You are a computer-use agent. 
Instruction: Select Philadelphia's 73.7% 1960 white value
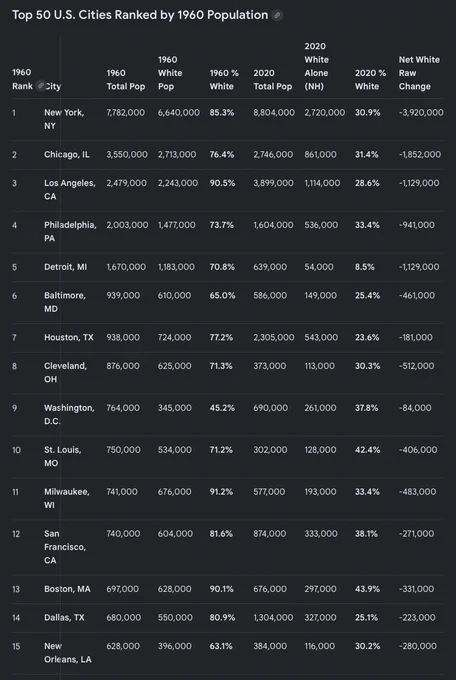(222, 225)
